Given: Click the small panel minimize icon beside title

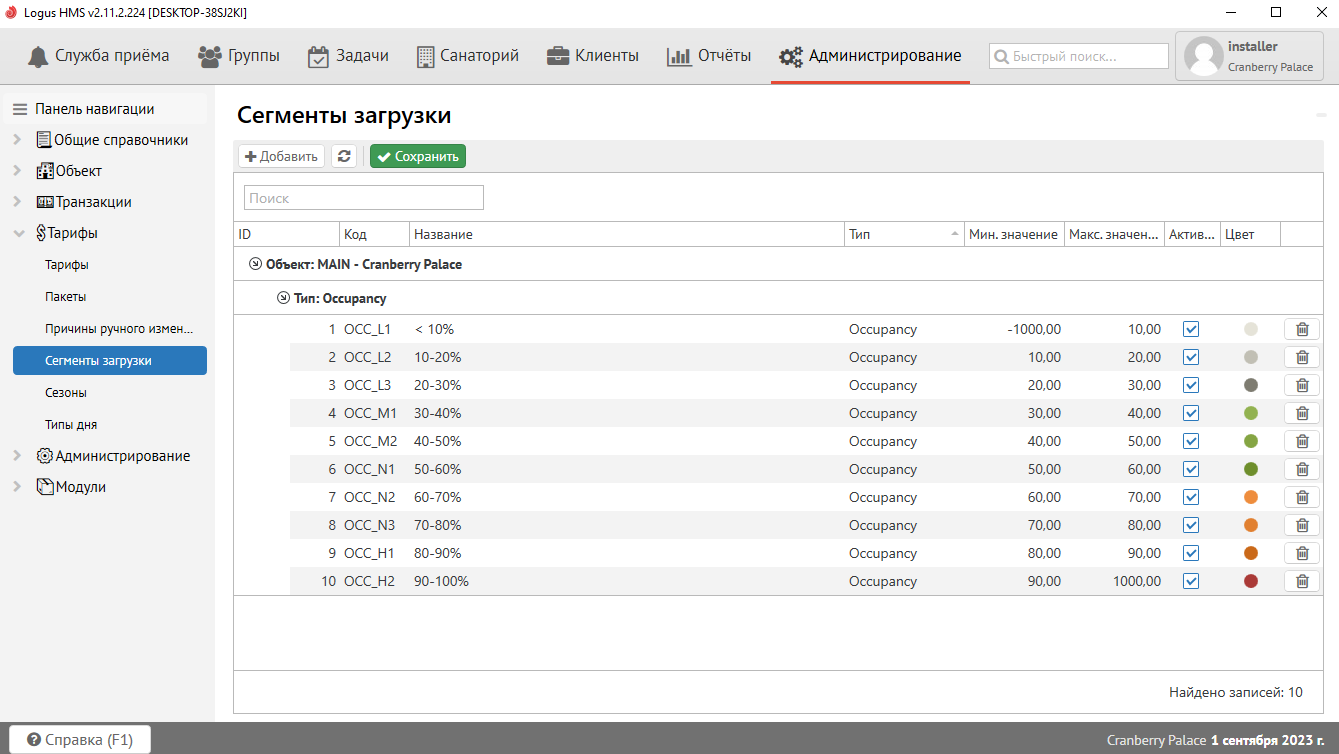Looking at the screenshot, I should click(x=1320, y=117).
